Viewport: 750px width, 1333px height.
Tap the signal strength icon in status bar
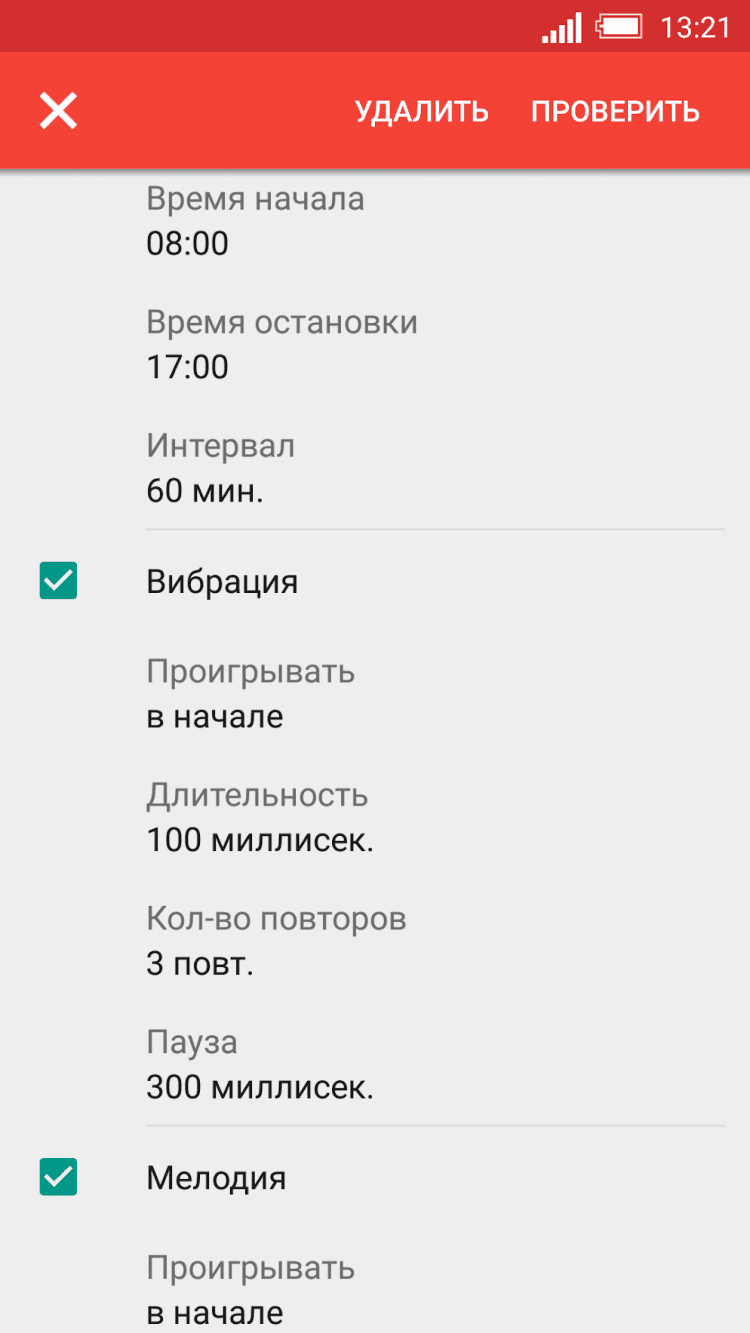561,28
